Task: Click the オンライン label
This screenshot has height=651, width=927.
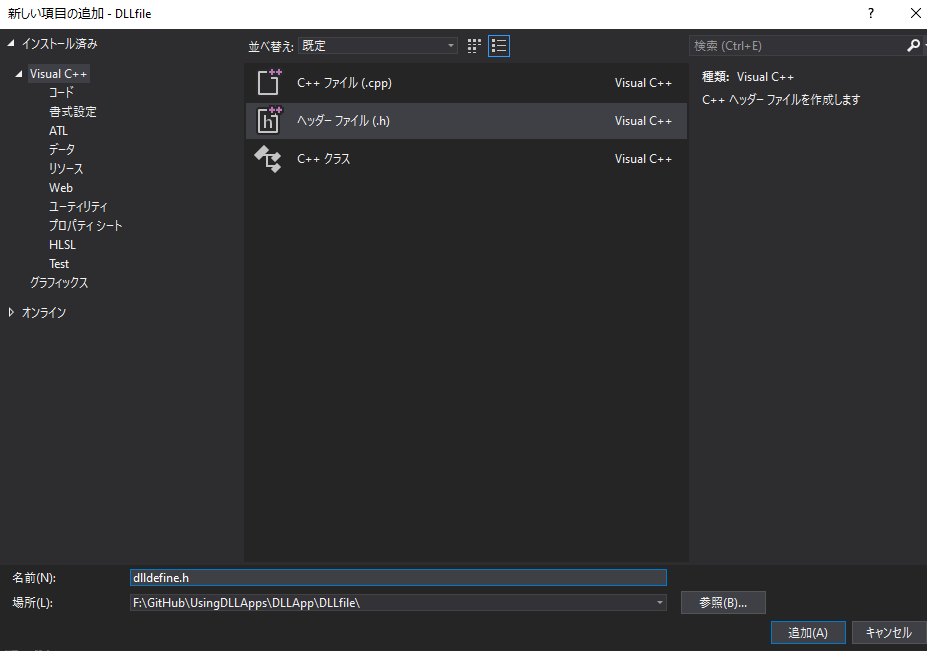Action: coord(44,312)
